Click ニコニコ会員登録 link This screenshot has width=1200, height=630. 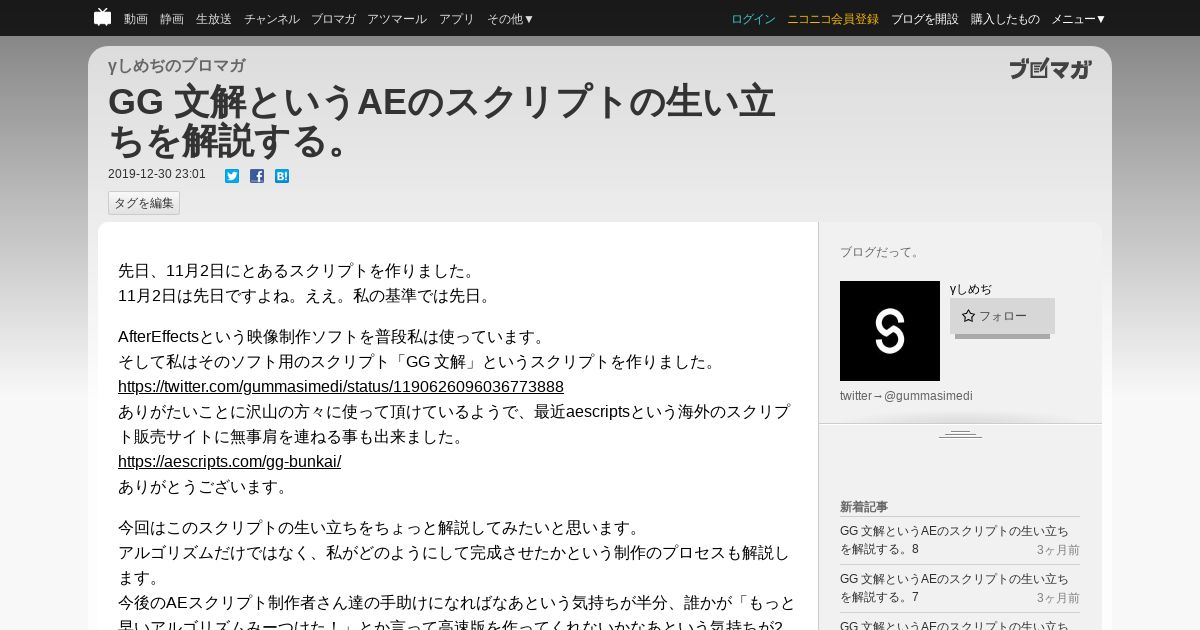point(833,19)
